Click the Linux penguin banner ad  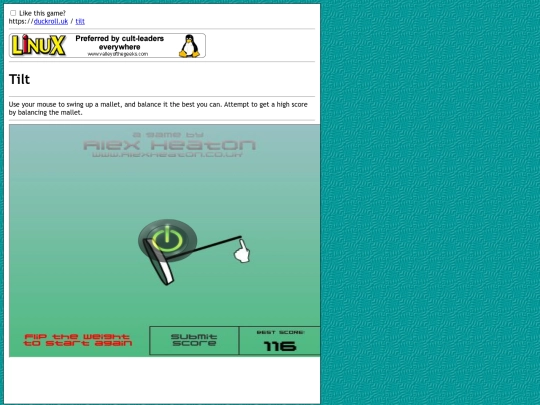[107, 45]
